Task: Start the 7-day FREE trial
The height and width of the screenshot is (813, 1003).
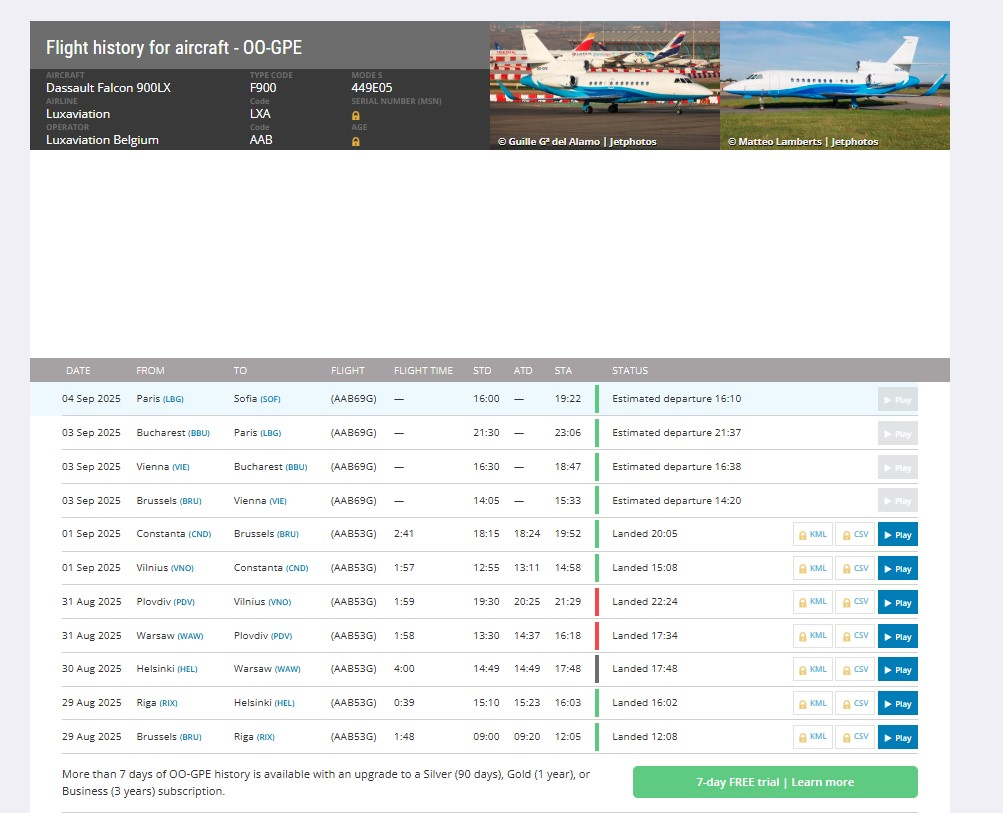Action: click(x=774, y=782)
